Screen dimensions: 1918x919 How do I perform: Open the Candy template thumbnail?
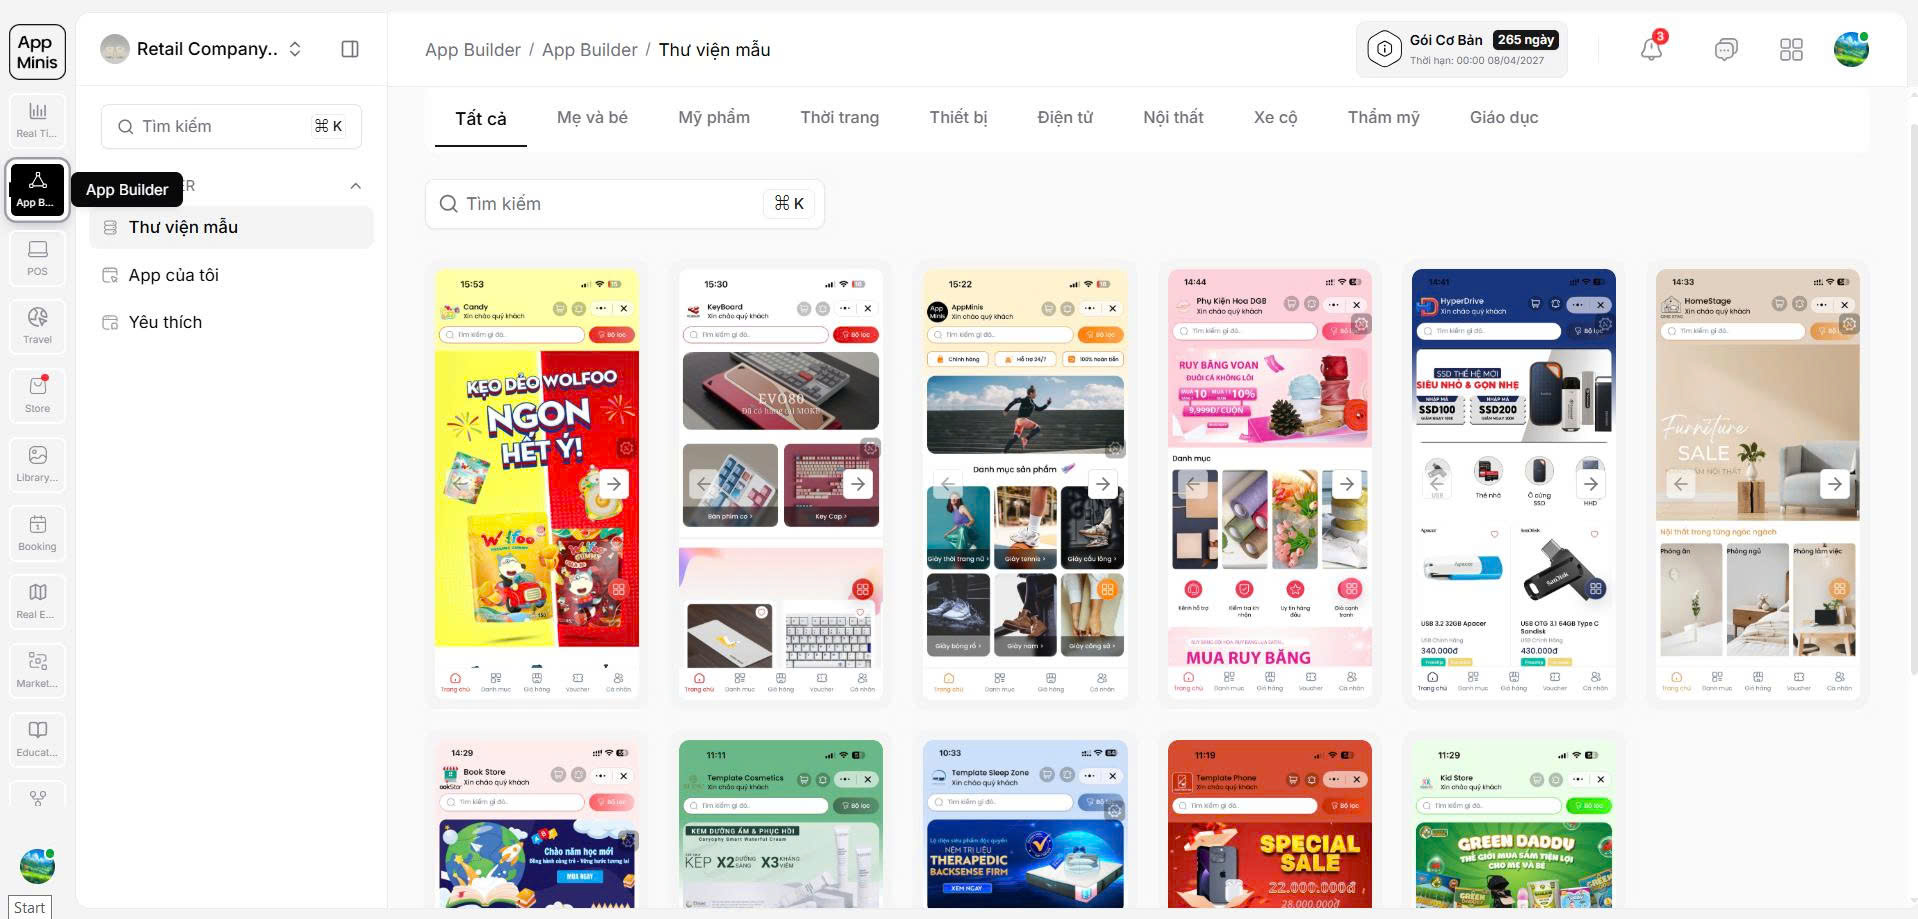pos(537,484)
